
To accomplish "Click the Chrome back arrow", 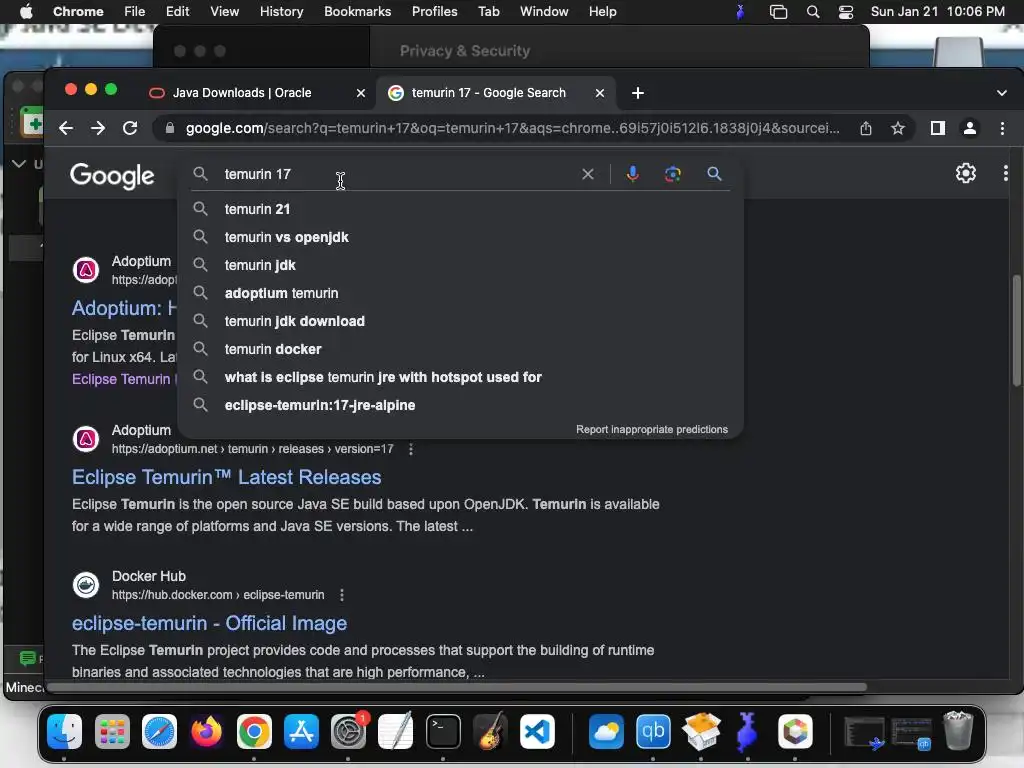I will 66,128.
